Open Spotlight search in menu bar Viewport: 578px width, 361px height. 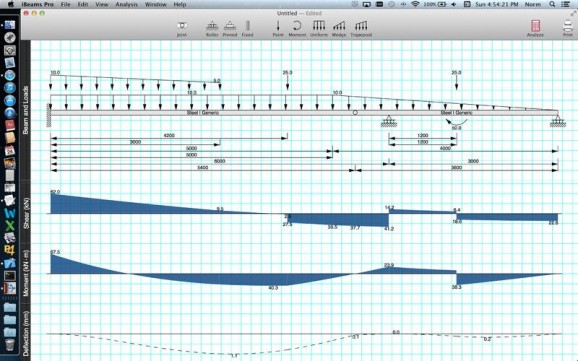point(552,4)
